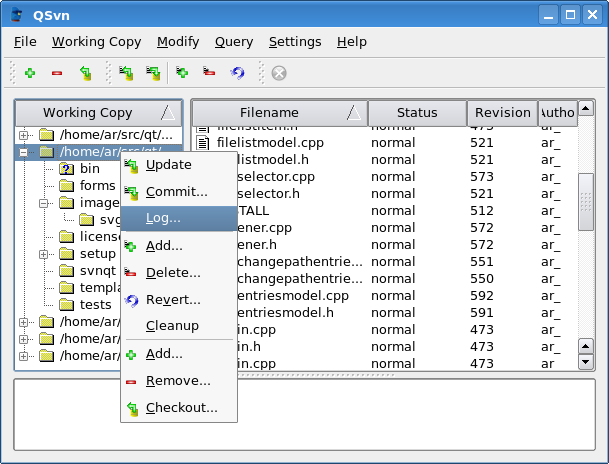Choose Update in the context menu
609x464 pixels.
click(x=179, y=165)
